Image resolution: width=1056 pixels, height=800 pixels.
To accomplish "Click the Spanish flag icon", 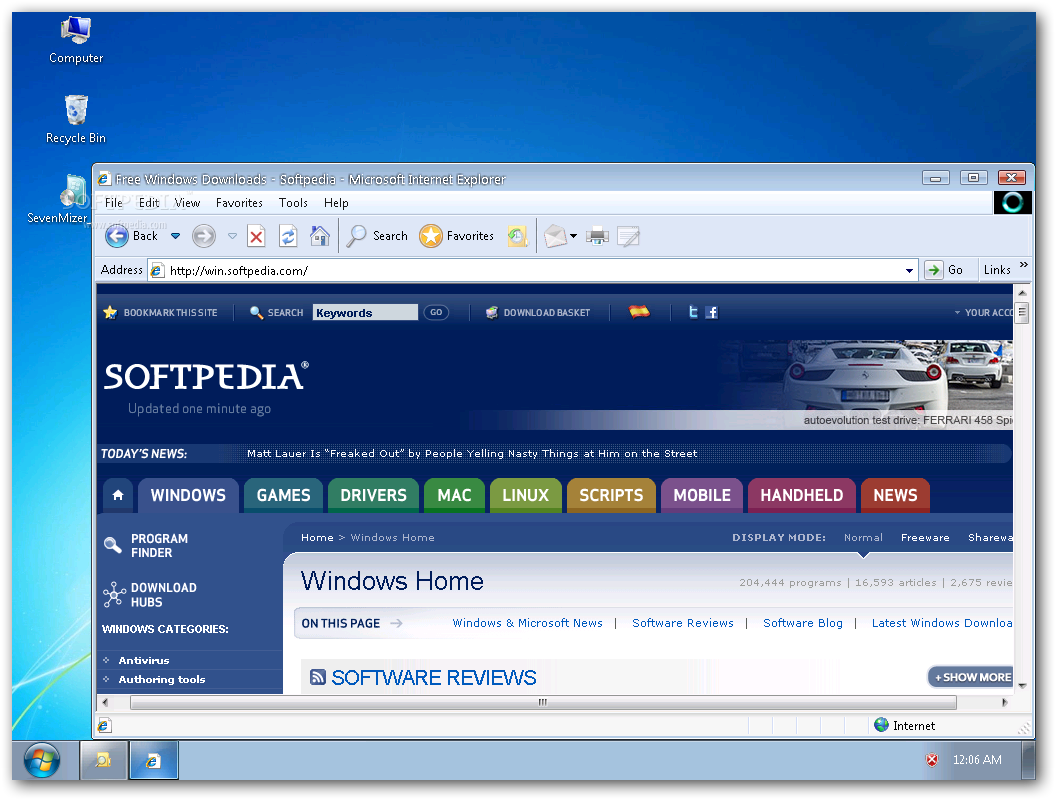I will coord(639,311).
